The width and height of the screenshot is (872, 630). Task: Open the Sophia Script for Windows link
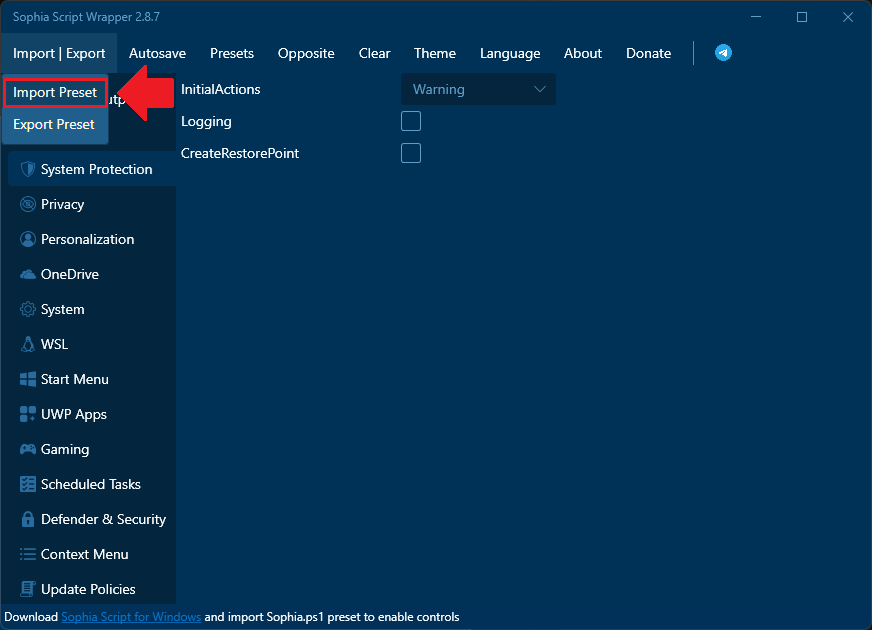pos(131,617)
